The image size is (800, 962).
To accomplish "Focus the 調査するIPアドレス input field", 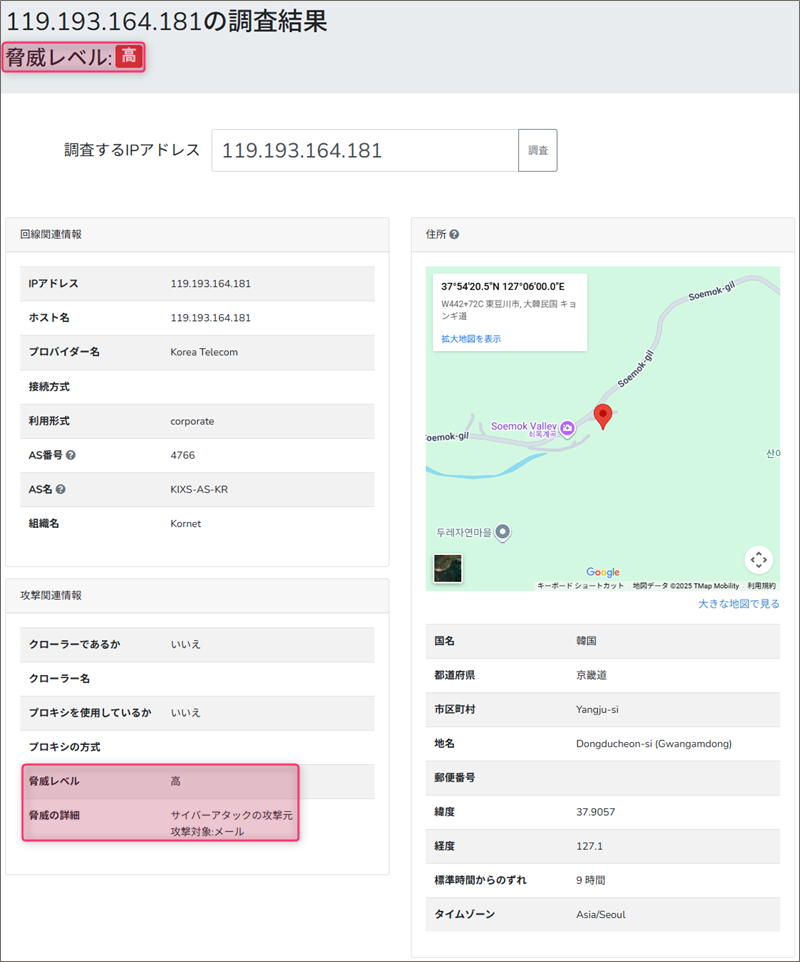I will click(364, 151).
